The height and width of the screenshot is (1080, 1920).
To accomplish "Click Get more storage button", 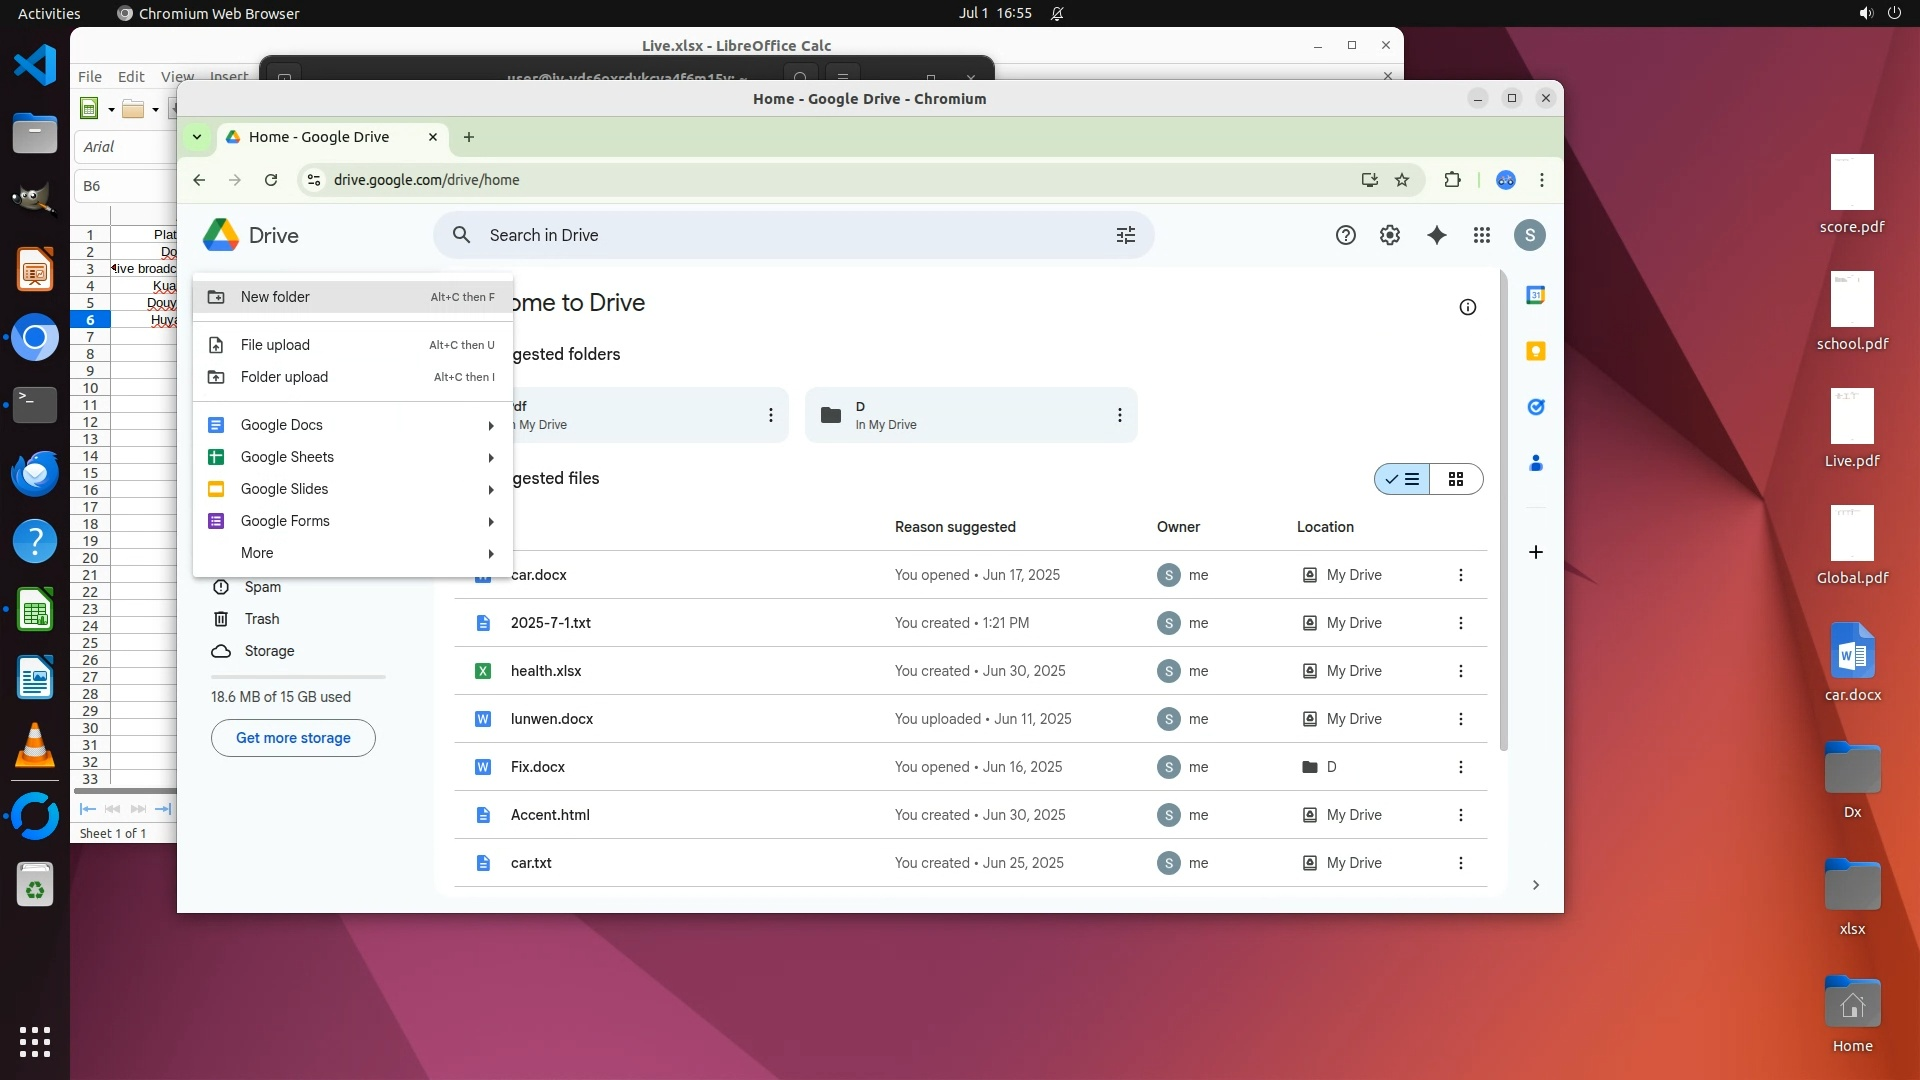I will 293,738.
